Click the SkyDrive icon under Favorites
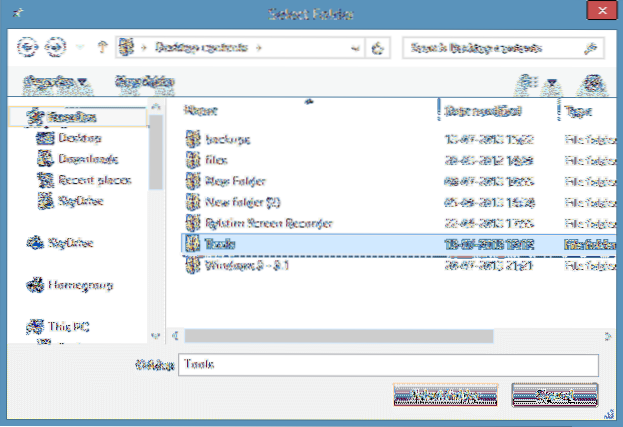 44,200
